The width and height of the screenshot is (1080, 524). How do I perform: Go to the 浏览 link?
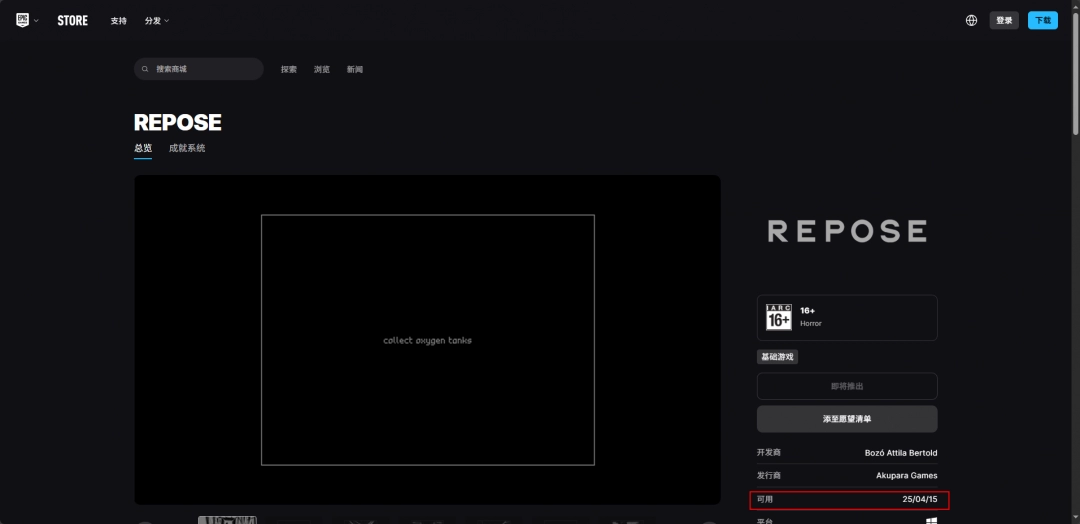pyautogui.click(x=322, y=69)
